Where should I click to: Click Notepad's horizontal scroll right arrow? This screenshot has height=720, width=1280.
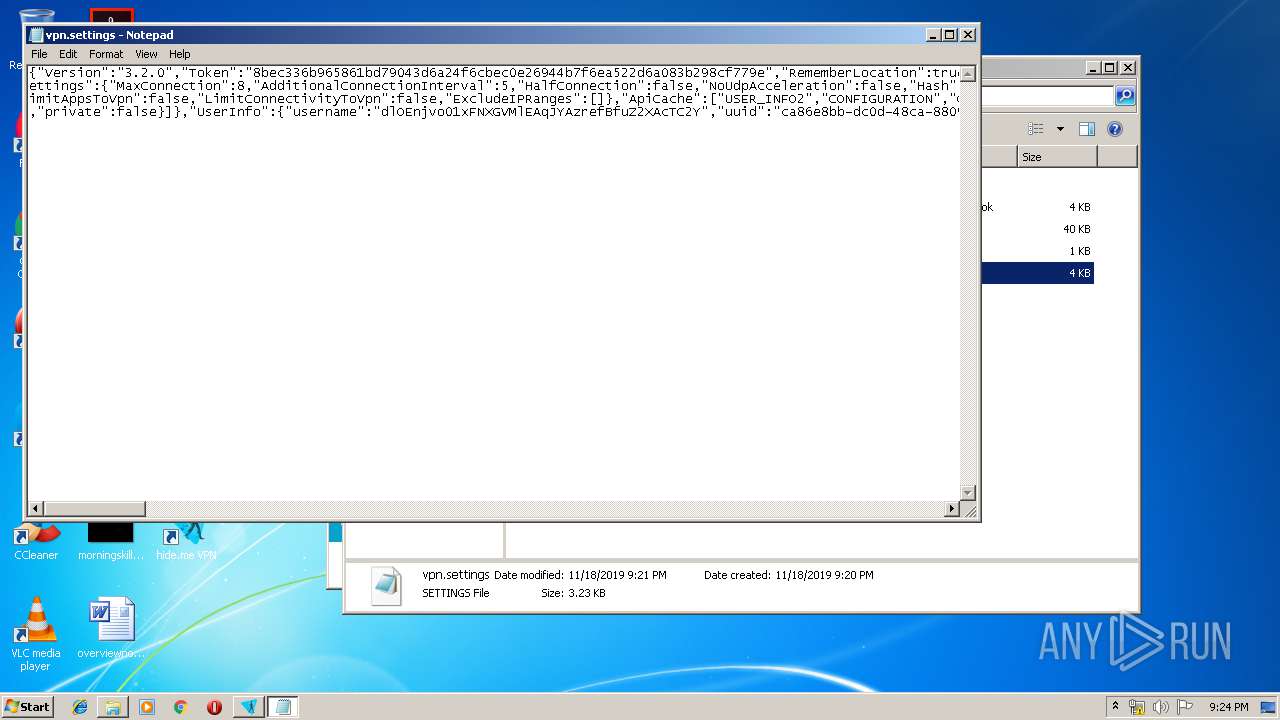[x=952, y=509]
